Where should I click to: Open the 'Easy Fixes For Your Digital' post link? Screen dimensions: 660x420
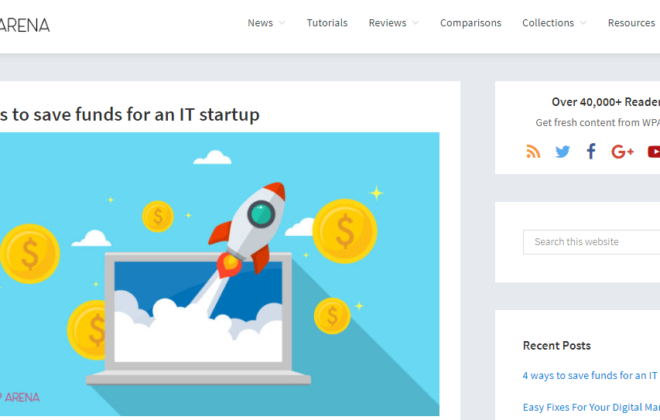[591, 407]
